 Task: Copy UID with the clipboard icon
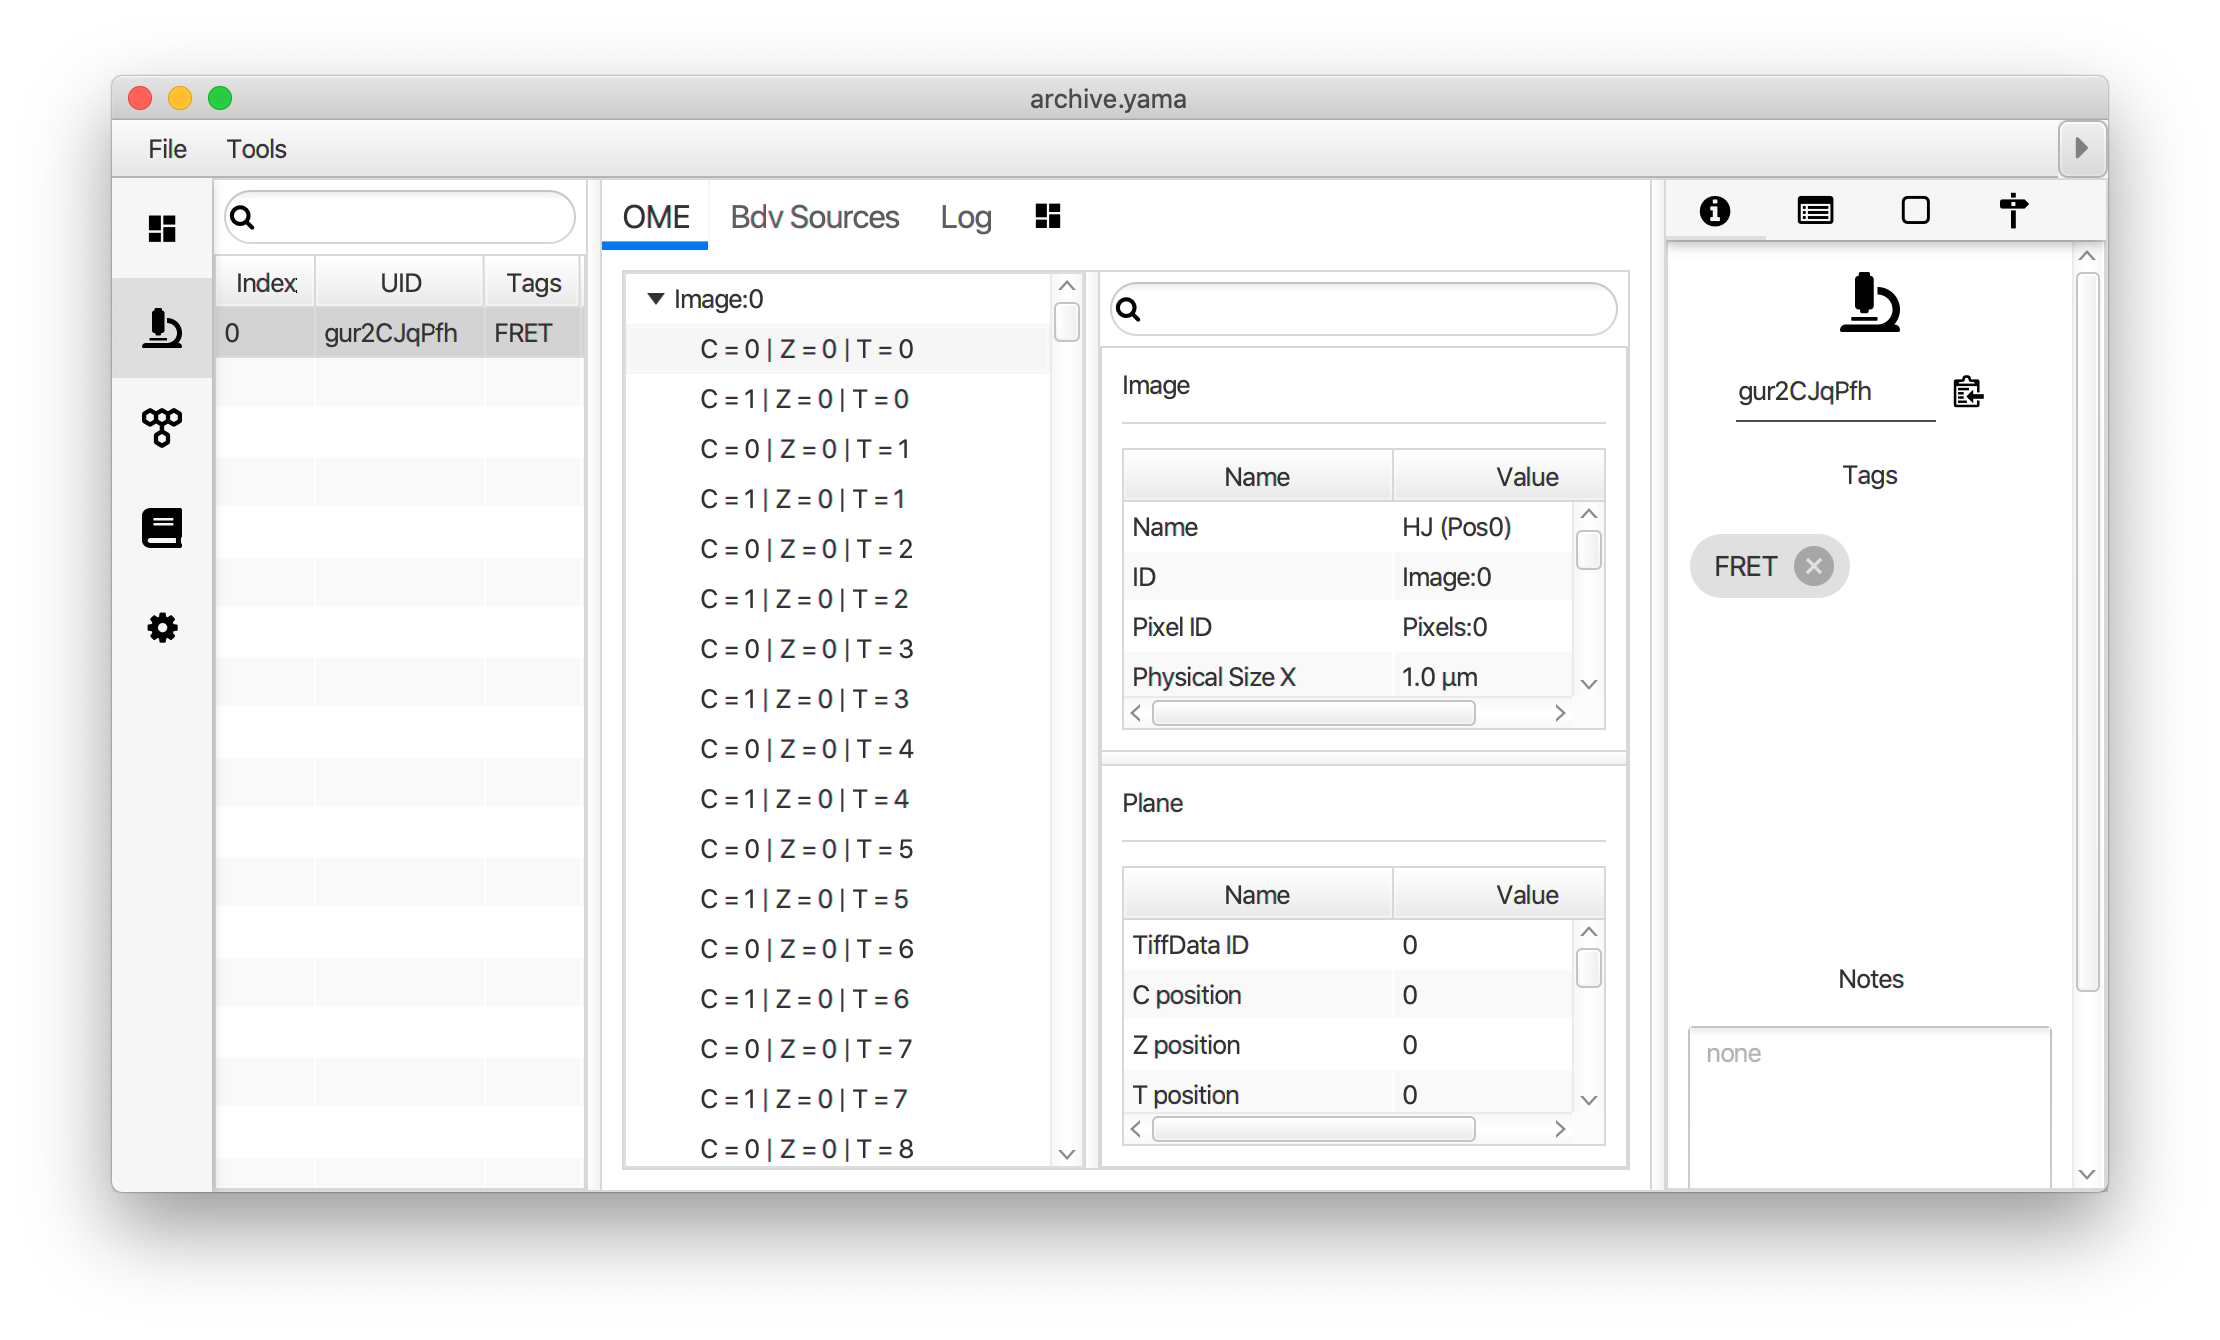click(1967, 391)
